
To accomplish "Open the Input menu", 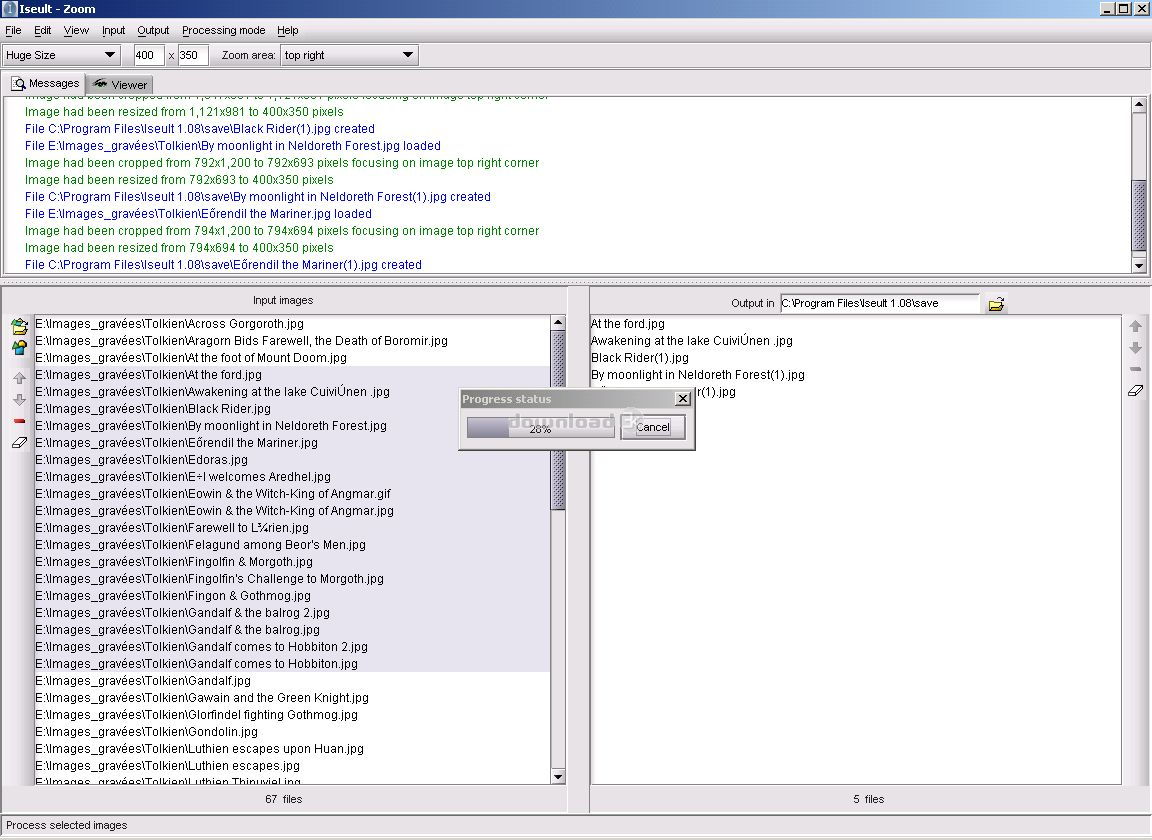I will [113, 31].
